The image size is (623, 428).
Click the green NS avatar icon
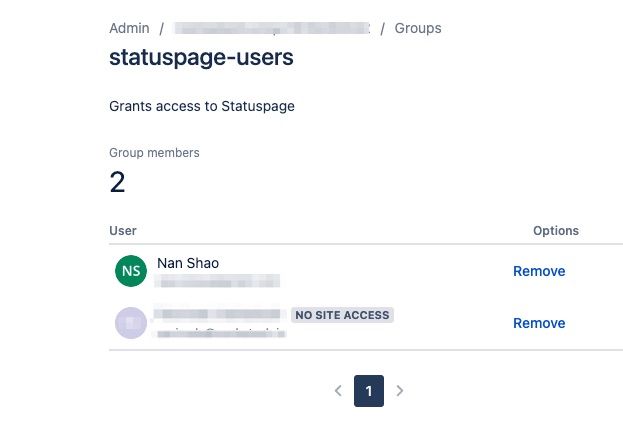point(131,271)
